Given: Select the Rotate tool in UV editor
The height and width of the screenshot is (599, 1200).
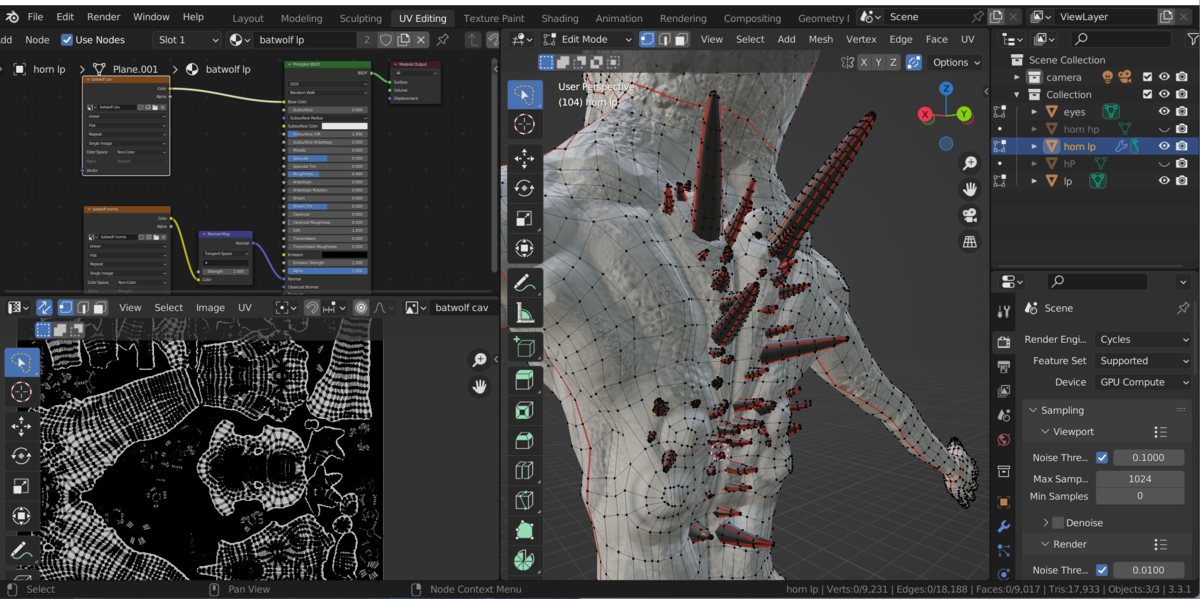Looking at the screenshot, I should [x=21, y=456].
